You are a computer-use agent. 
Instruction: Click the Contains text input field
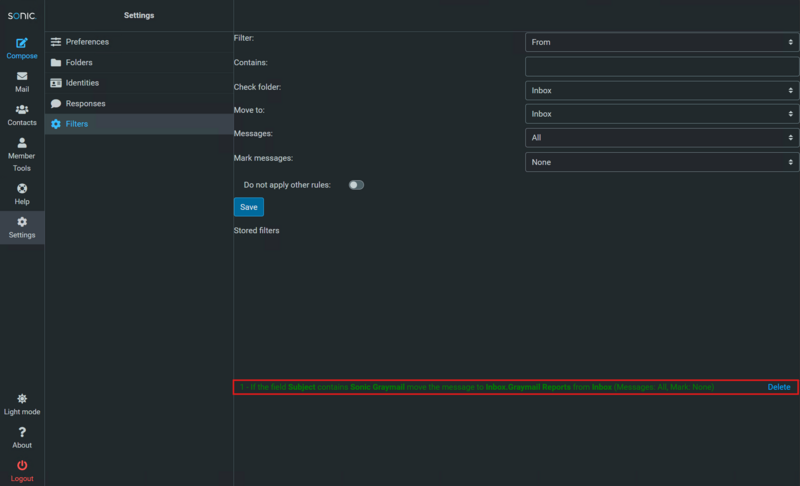pos(661,66)
